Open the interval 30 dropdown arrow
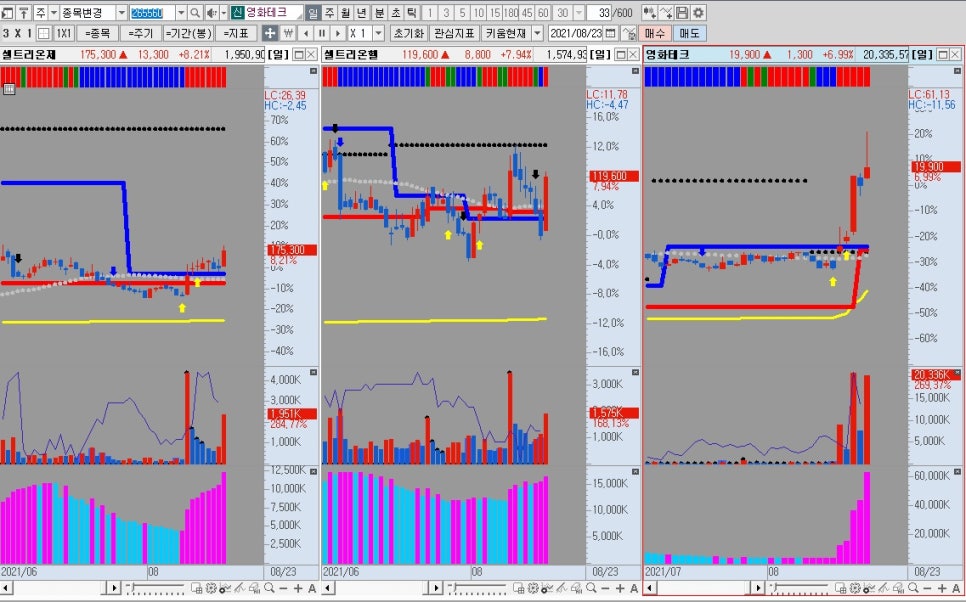The height and width of the screenshot is (602, 966). (578, 12)
